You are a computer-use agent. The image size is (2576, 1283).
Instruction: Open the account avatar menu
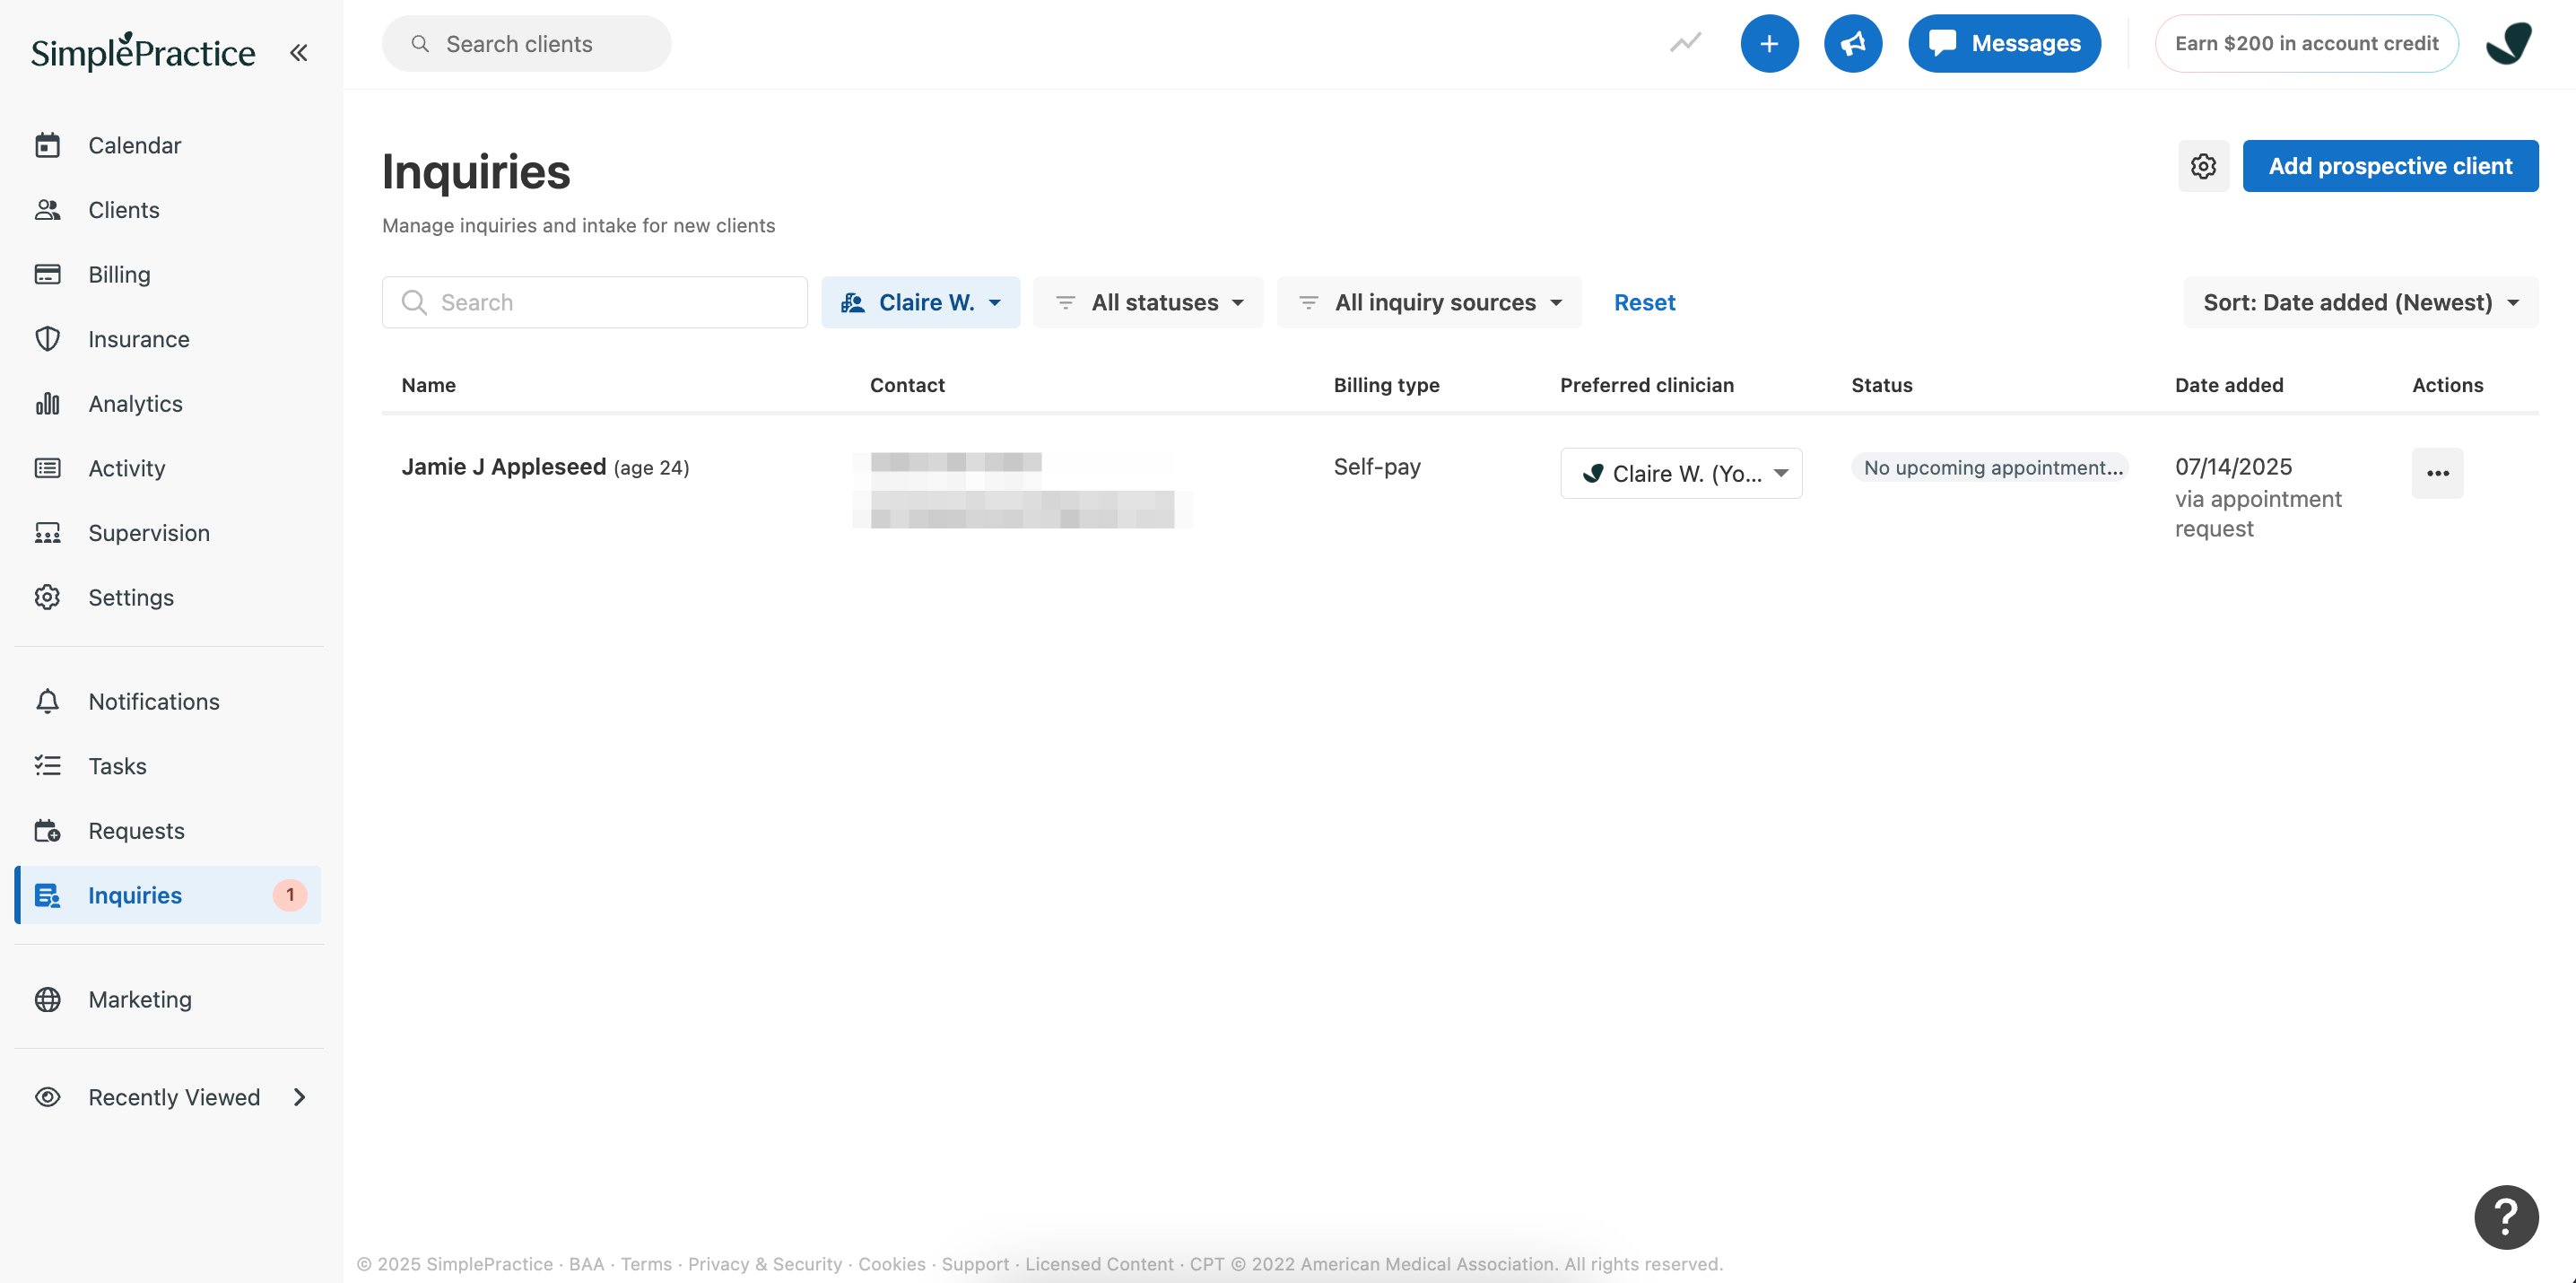[x=2509, y=43]
